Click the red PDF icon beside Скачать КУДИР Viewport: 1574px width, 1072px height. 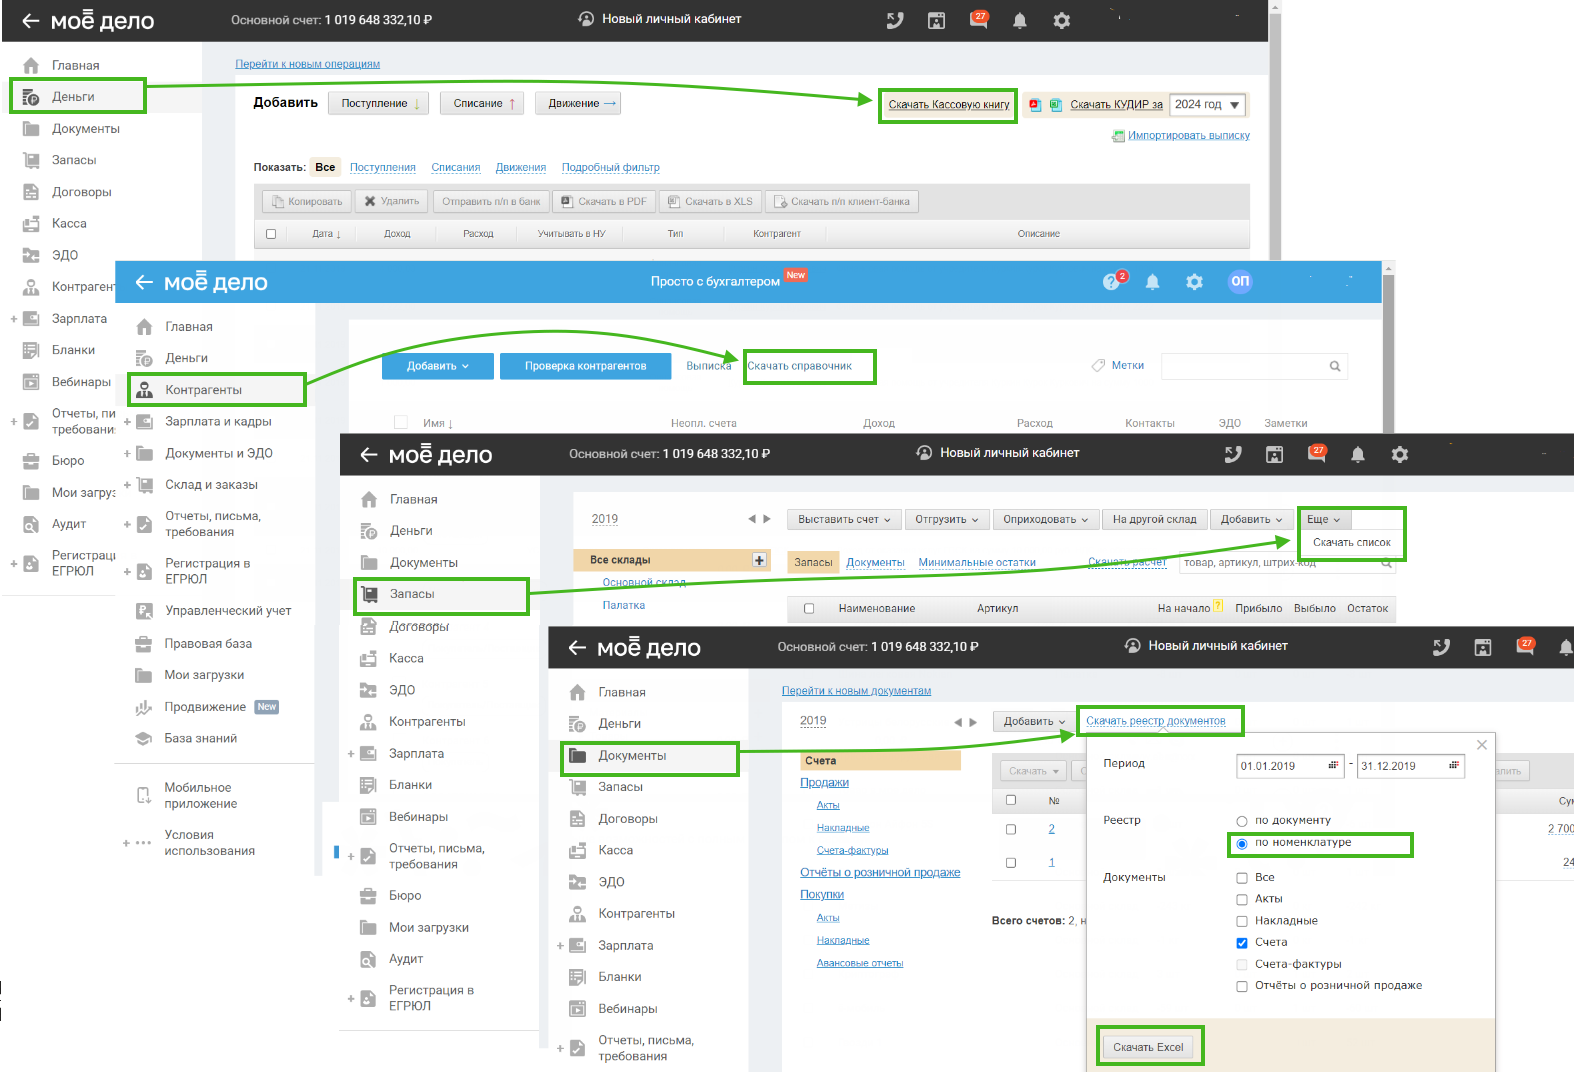click(1035, 105)
